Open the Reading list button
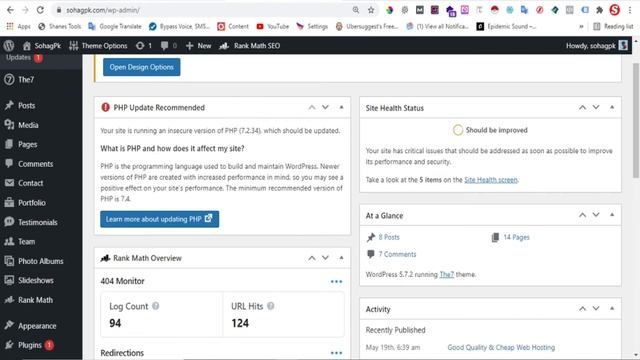 613,27
